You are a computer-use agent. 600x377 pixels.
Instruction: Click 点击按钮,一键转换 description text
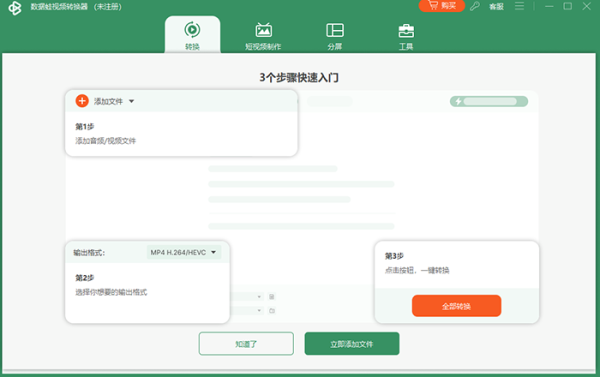click(417, 270)
